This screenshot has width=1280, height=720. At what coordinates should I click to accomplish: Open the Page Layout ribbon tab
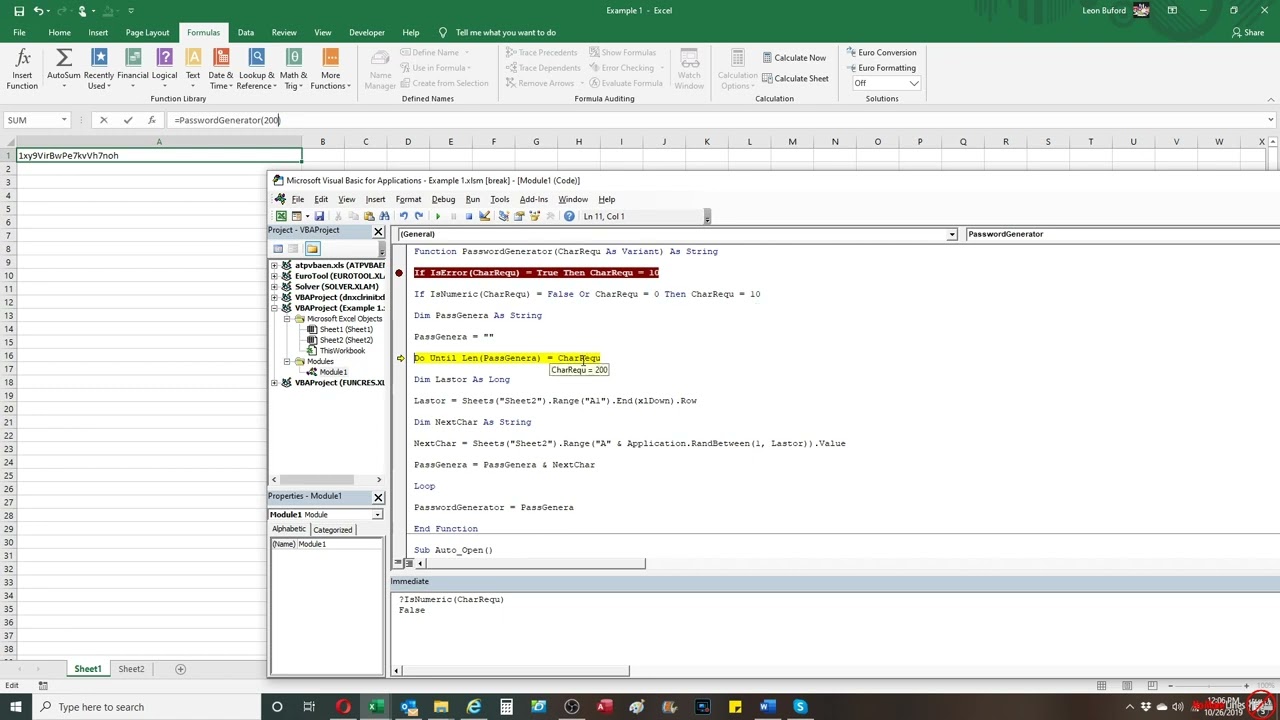point(147,32)
